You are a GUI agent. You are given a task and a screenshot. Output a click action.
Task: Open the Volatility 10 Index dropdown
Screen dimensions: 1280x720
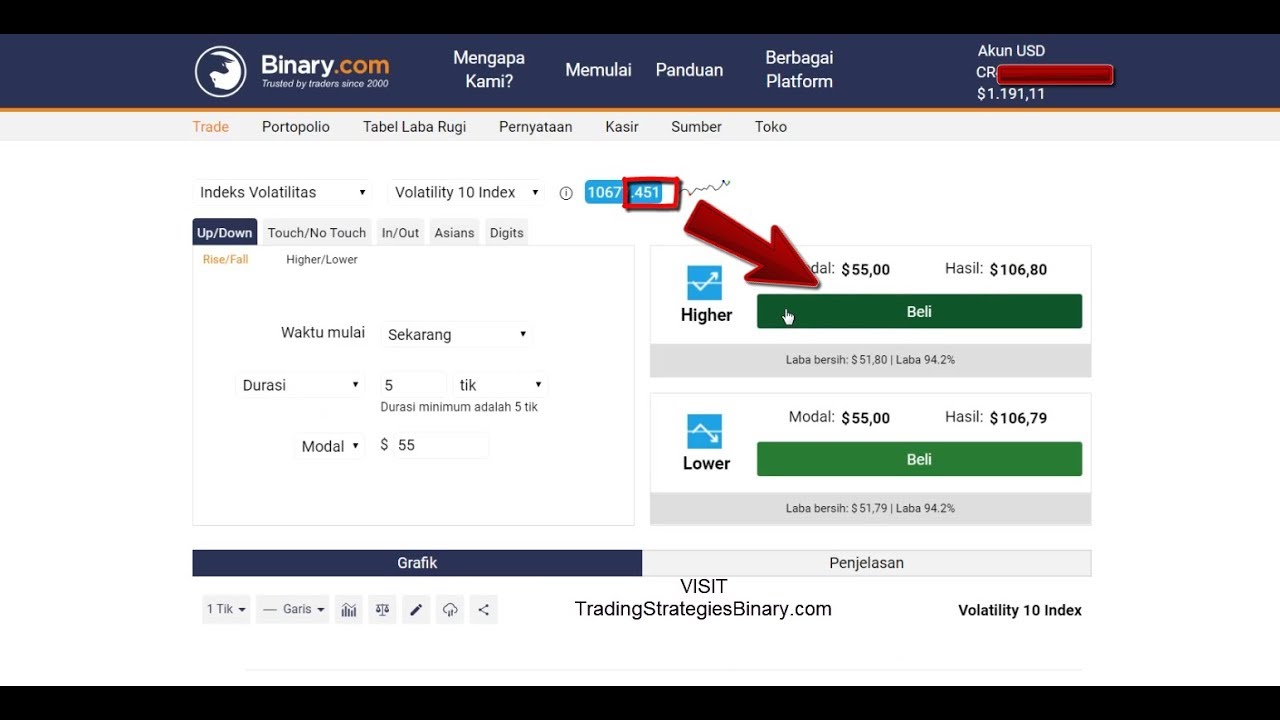coord(466,192)
